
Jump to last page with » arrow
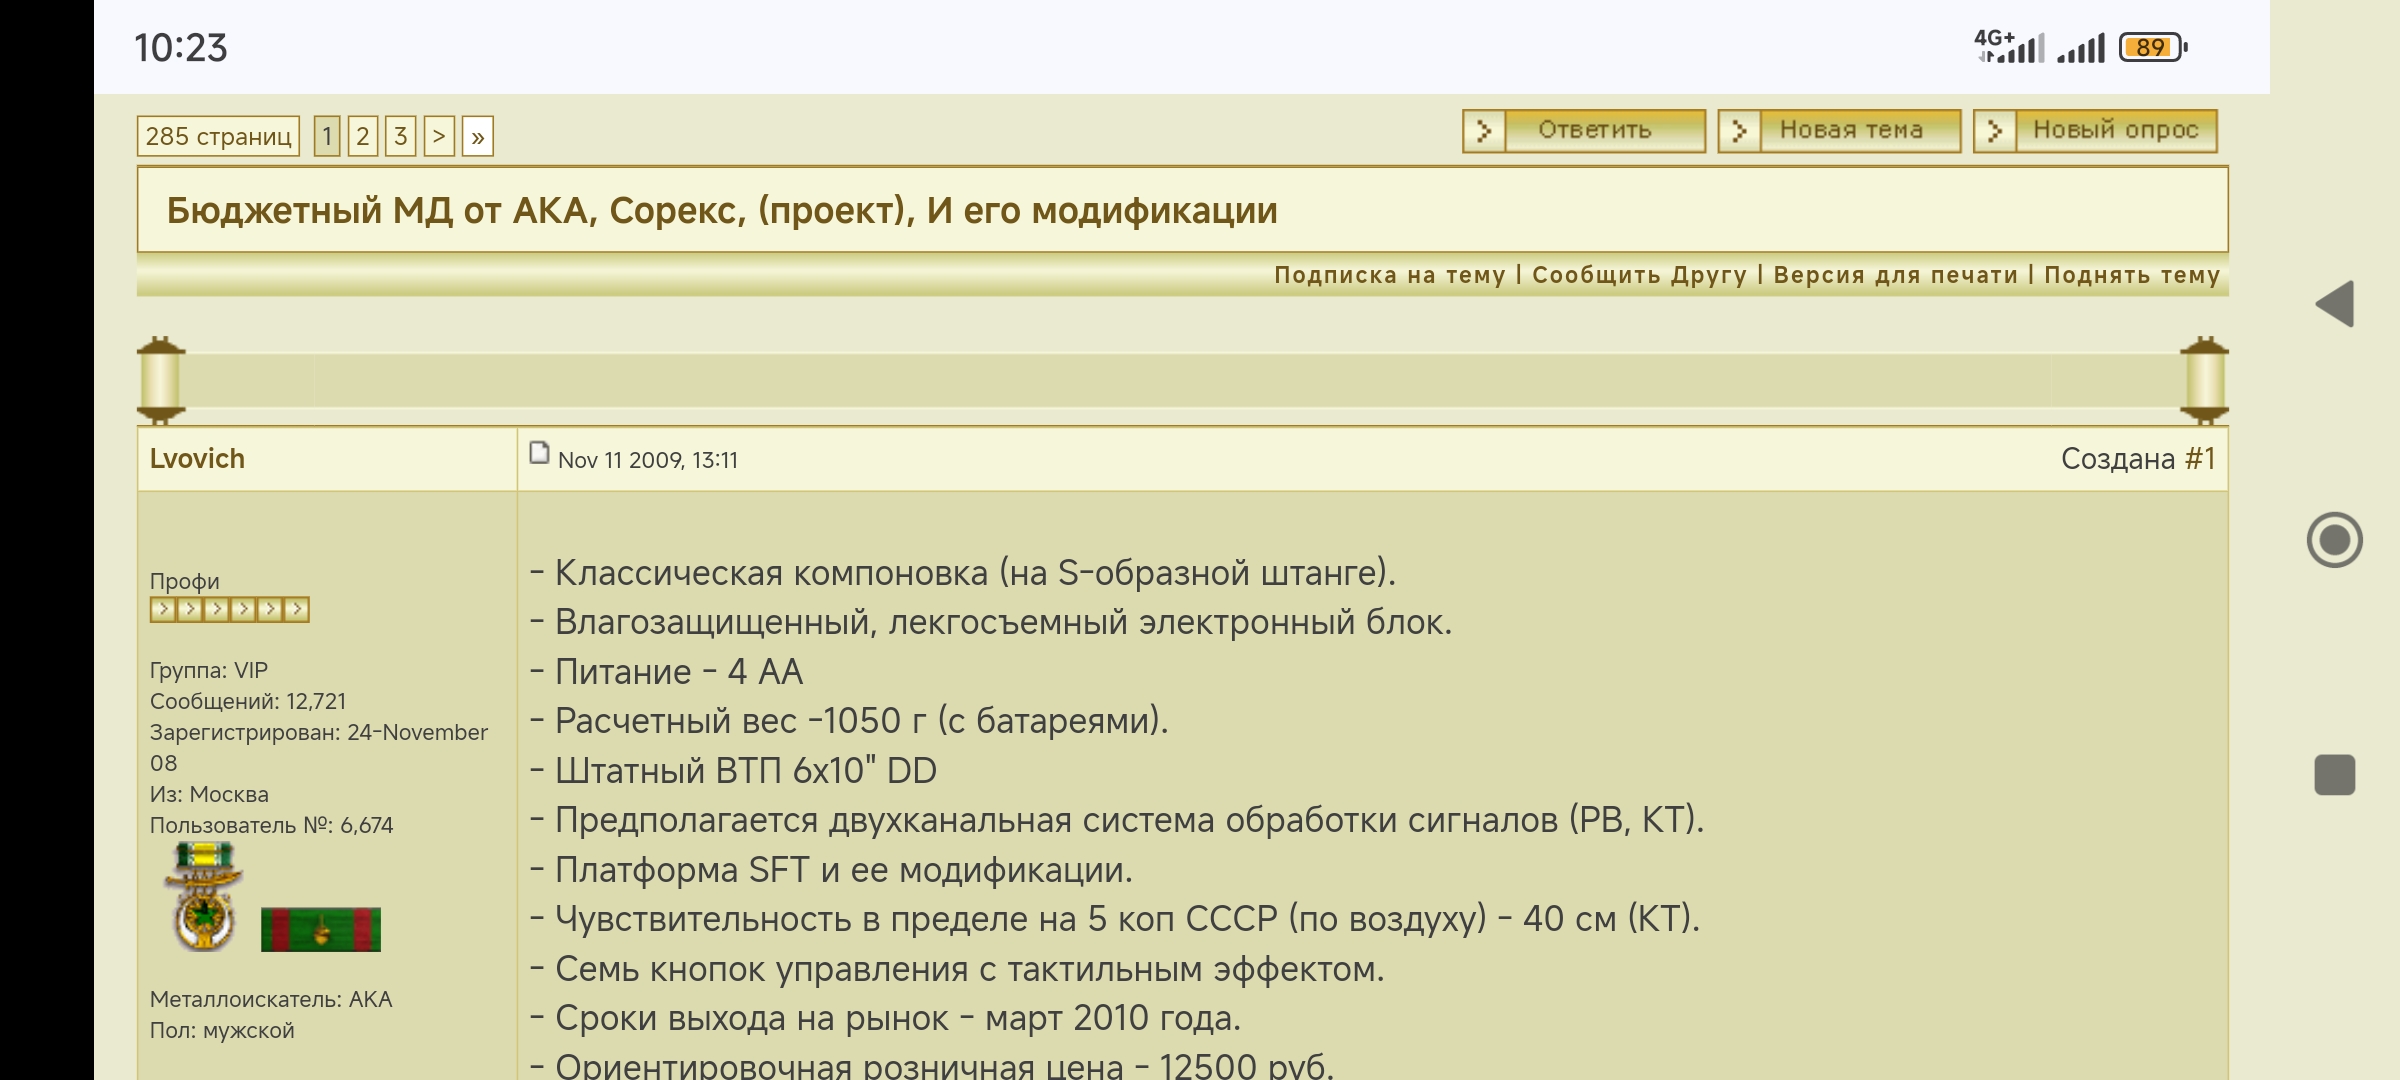click(477, 136)
